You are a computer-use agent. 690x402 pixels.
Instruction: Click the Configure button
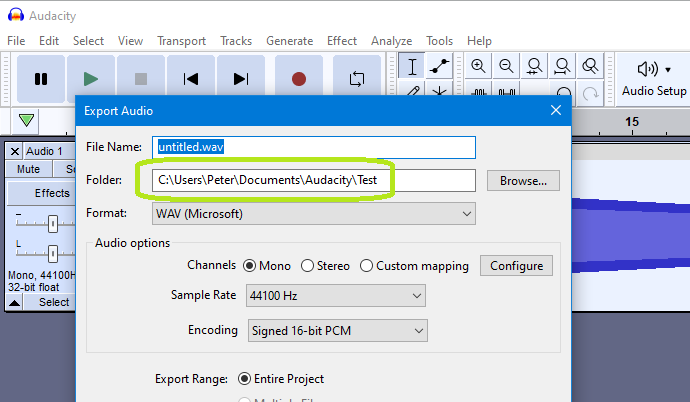click(x=517, y=265)
